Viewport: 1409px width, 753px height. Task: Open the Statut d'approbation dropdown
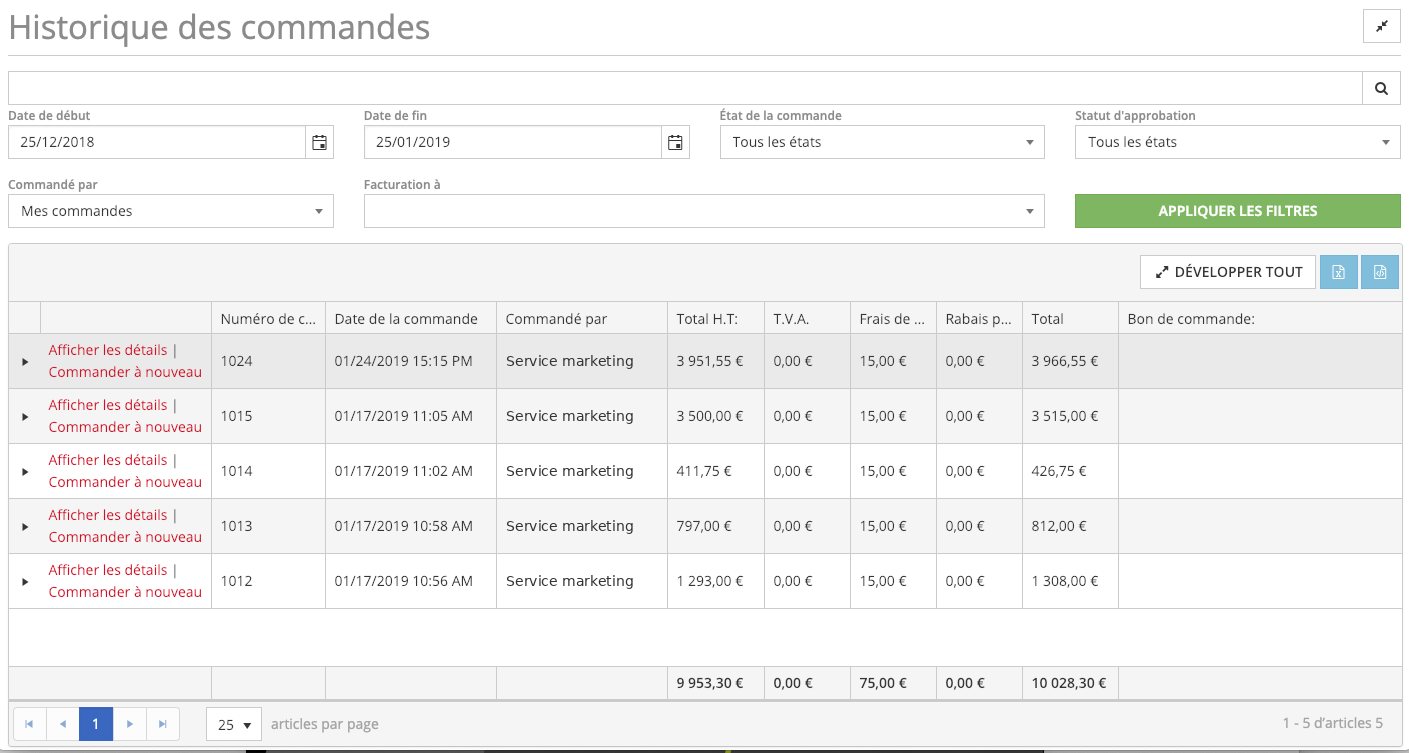(1238, 142)
